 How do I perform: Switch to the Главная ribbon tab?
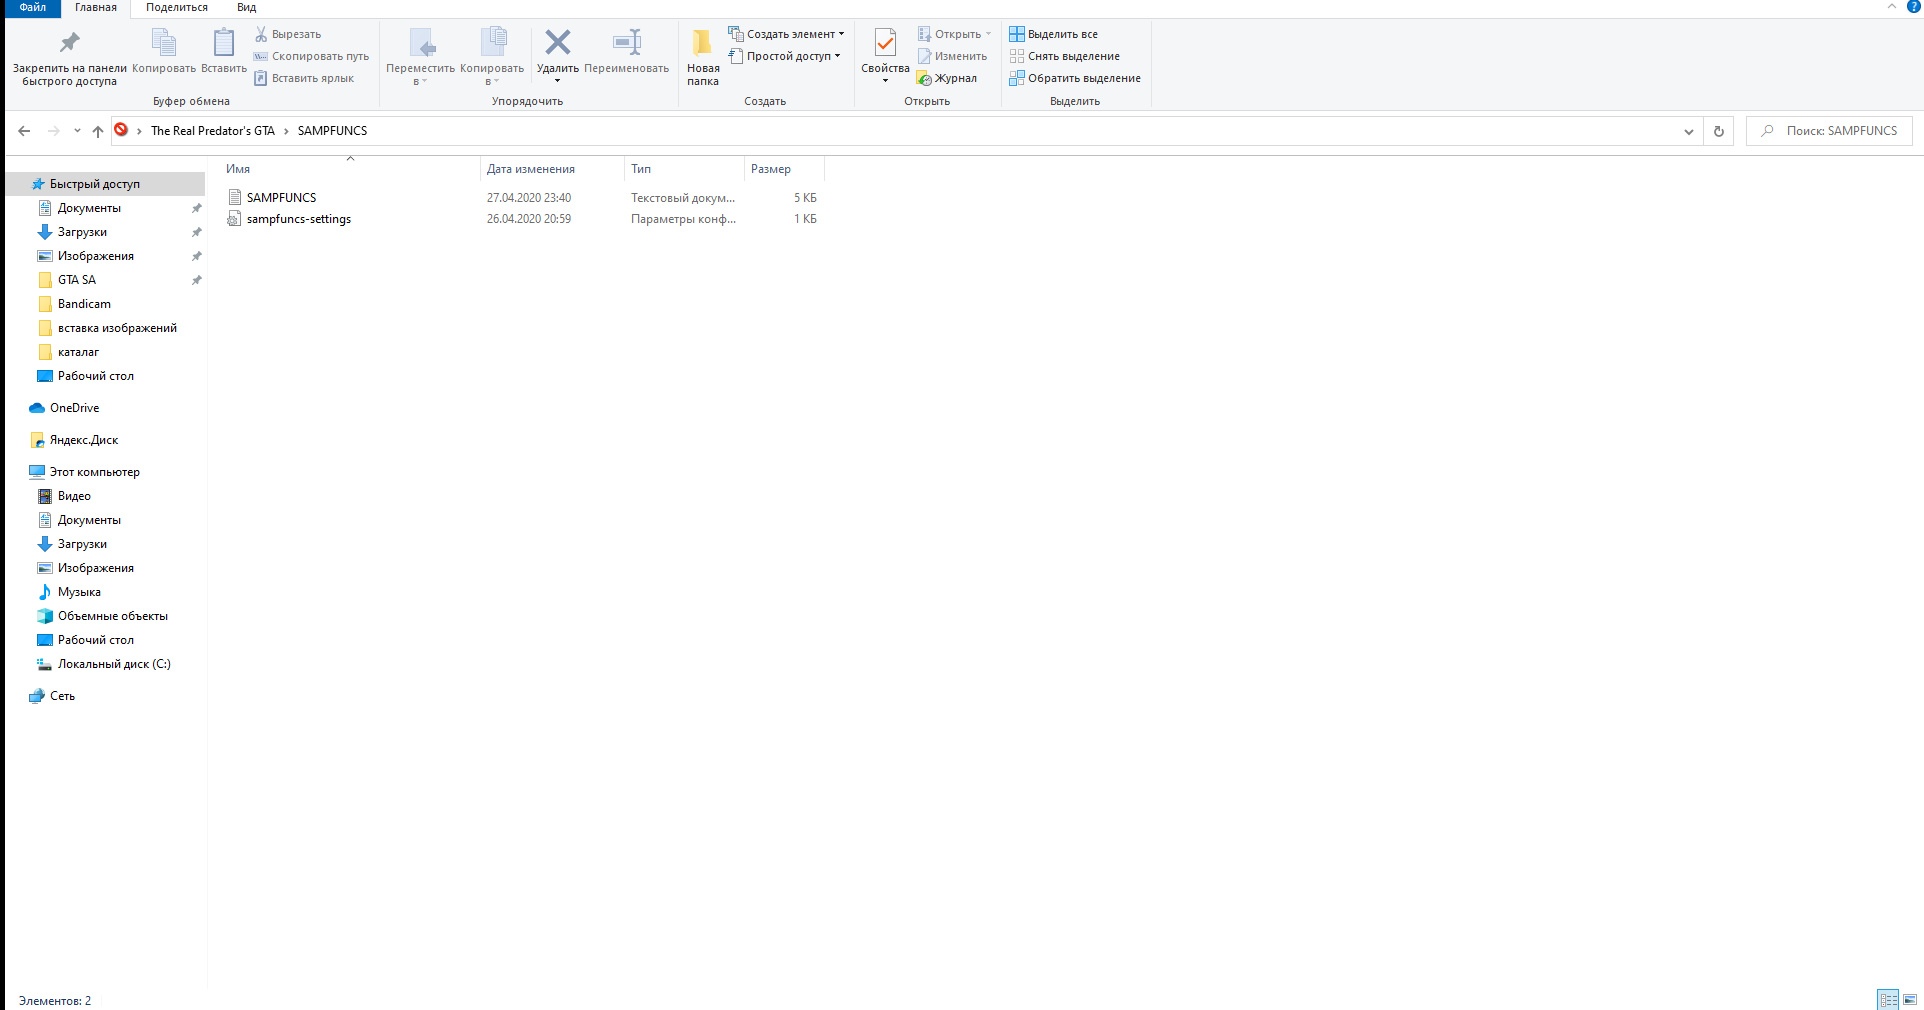(96, 8)
